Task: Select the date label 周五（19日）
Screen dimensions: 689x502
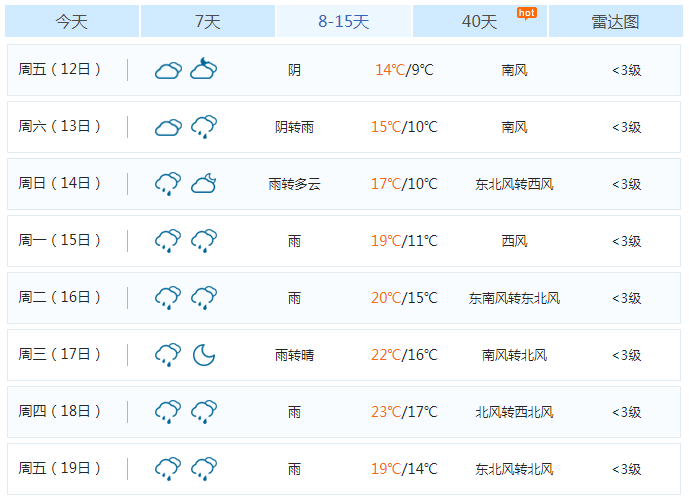Action: (x=59, y=469)
